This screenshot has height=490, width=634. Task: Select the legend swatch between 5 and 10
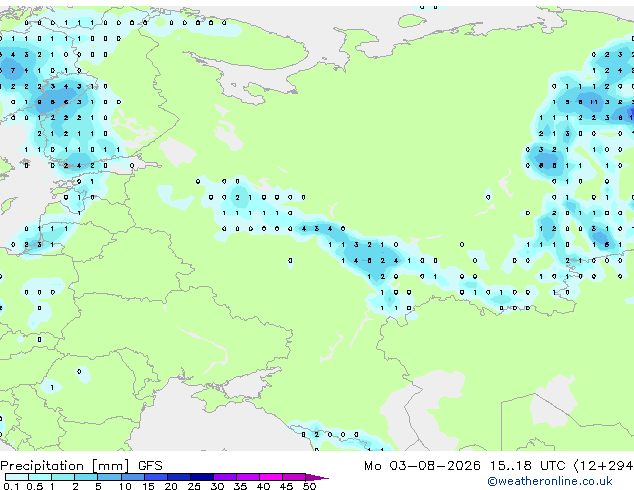pyautogui.click(x=110, y=477)
